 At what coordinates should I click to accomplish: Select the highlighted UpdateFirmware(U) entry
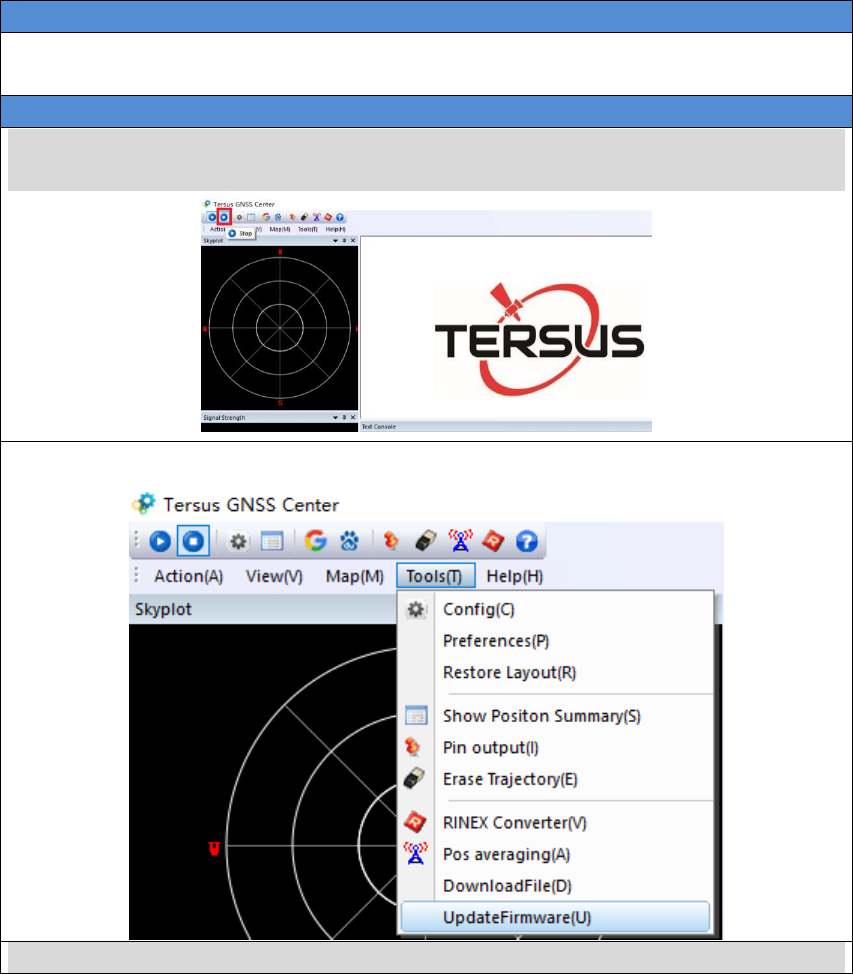pyautogui.click(x=556, y=917)
